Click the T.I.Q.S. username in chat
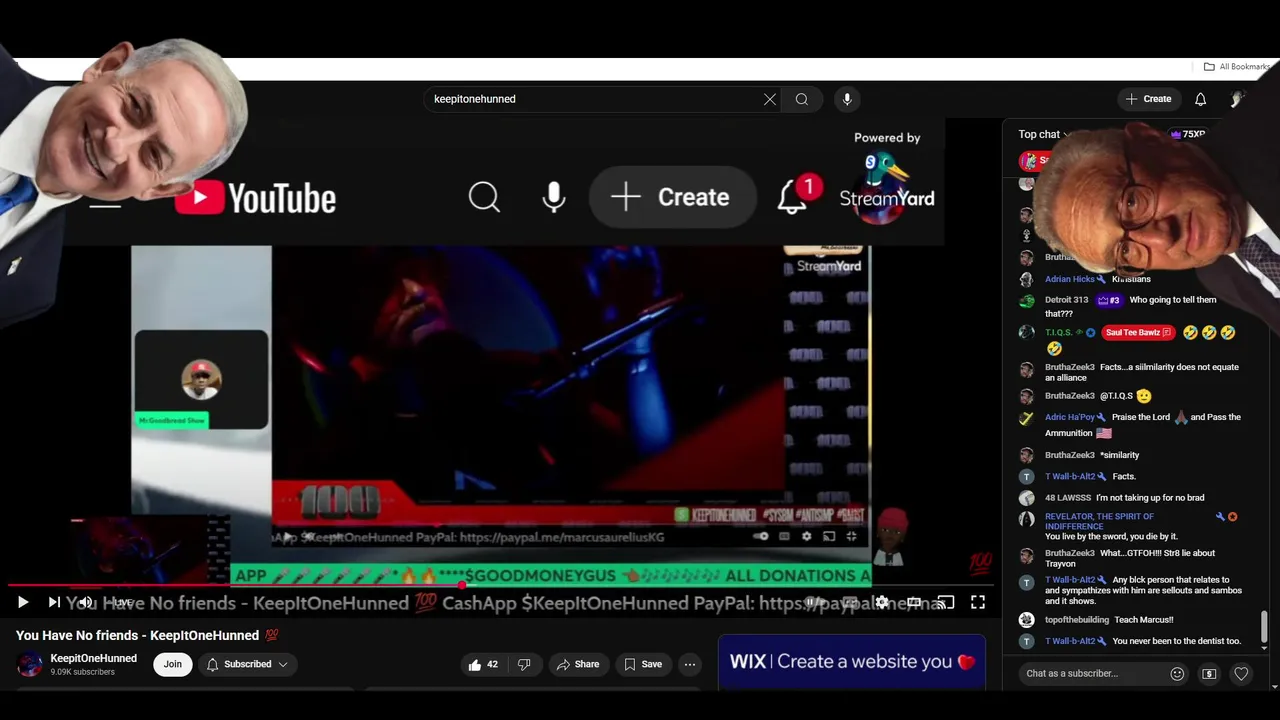1280x720 pixels. pyautogui.click(x=1061, y=332)
